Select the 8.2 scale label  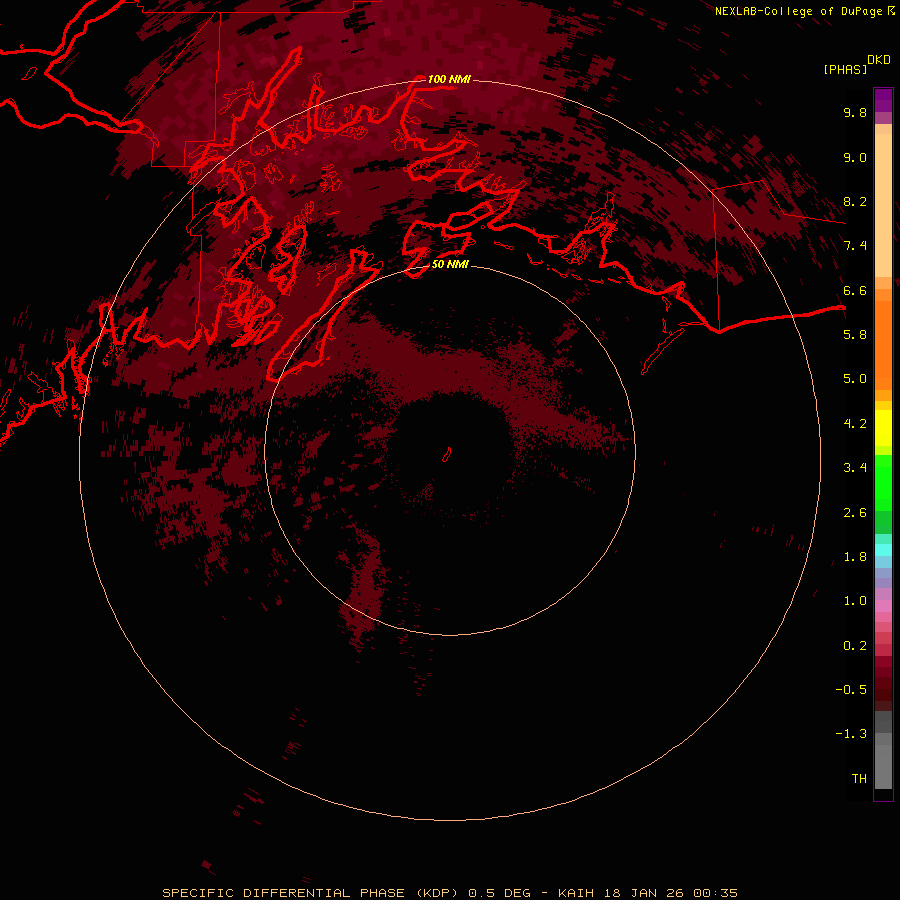pos(855,201)
